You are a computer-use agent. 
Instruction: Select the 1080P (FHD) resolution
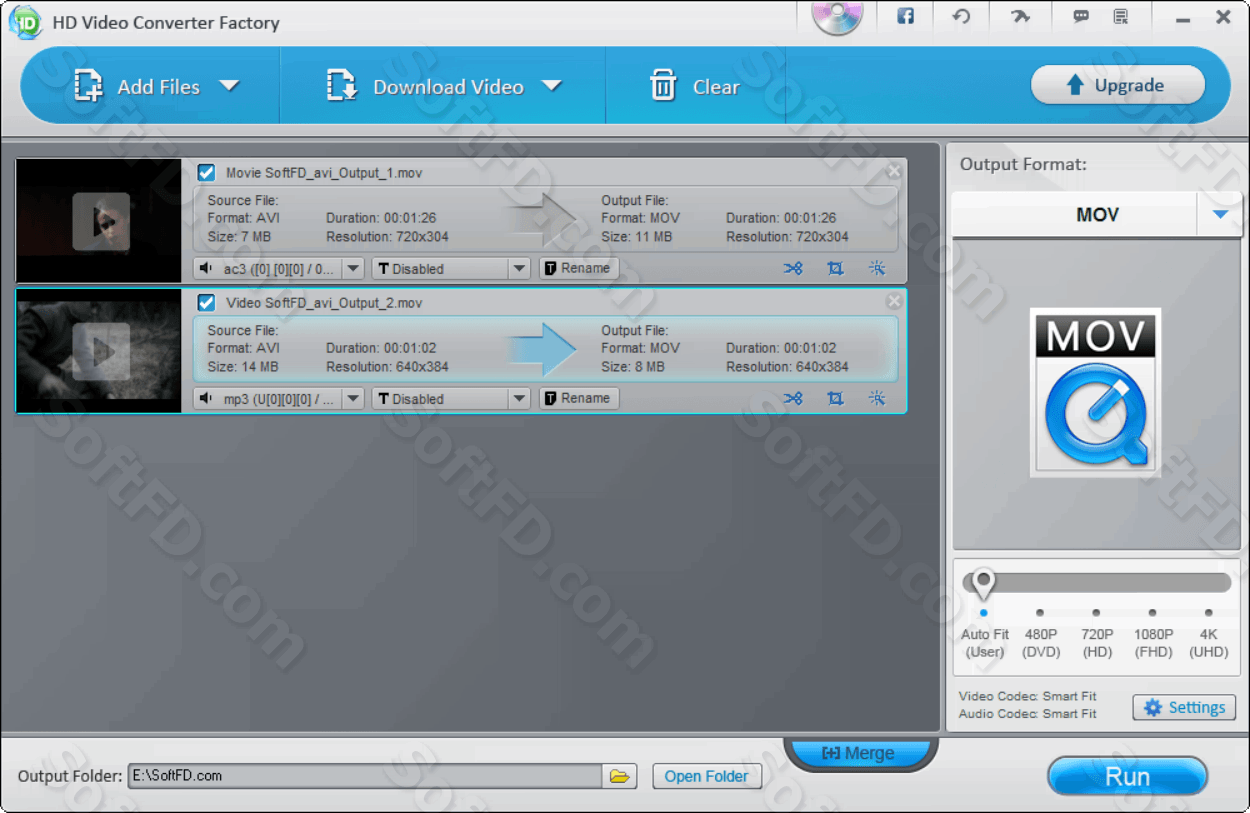coord(1153,642)
